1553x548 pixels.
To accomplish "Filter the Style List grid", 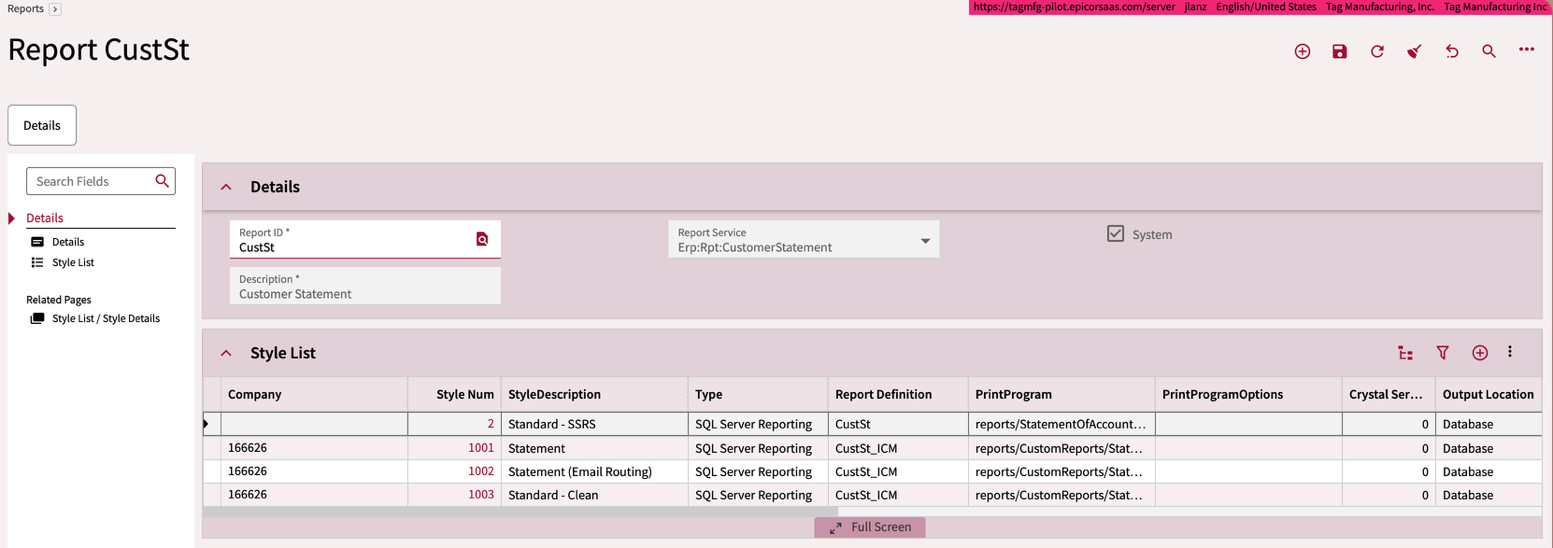I will click(1442, 353).
